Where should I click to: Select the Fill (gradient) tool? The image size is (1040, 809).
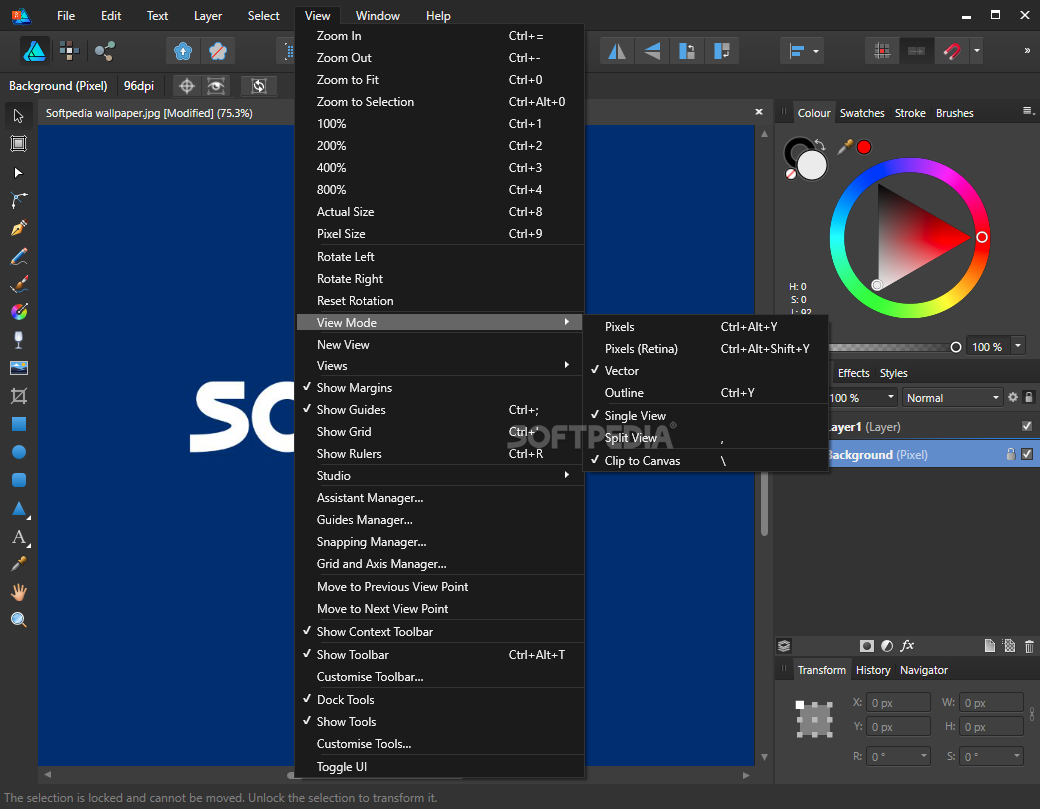pos(19,312)
